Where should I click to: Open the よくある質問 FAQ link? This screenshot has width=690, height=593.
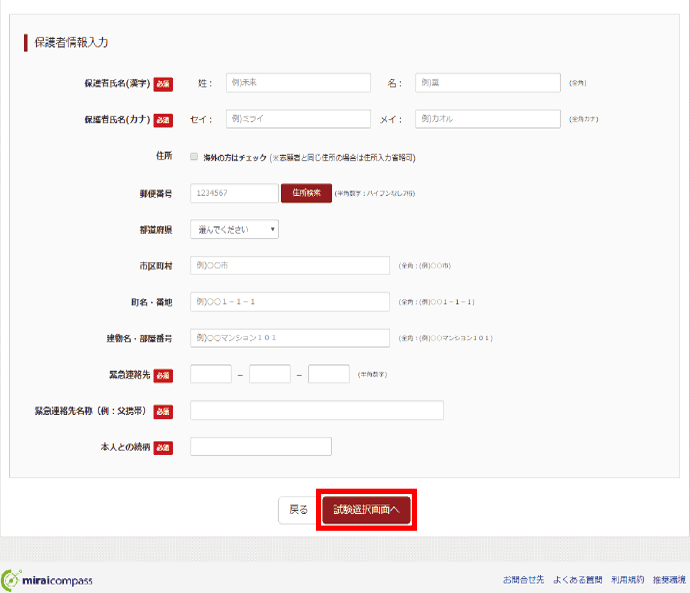(577, 580)
